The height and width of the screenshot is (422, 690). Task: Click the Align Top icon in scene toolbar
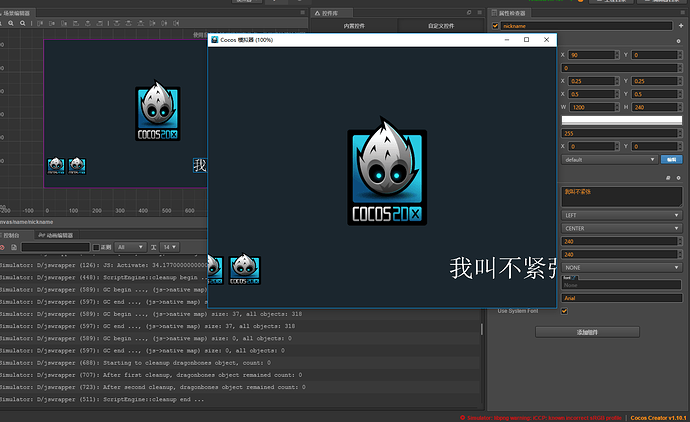coord(40,23)
